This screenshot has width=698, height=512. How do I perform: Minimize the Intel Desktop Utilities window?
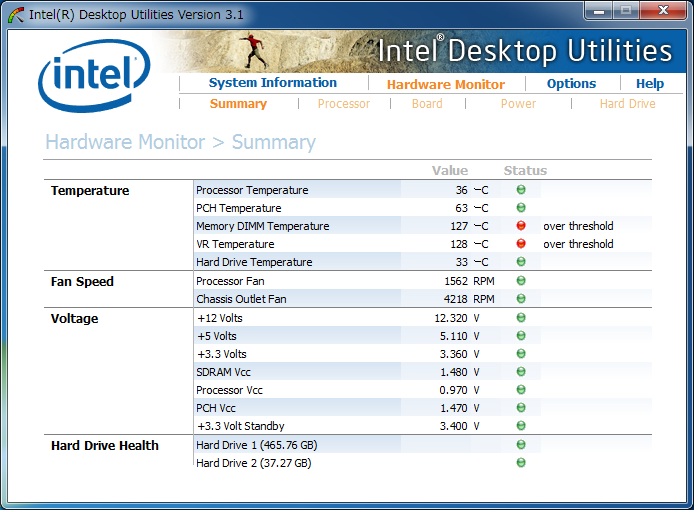[x=599, y=11]
